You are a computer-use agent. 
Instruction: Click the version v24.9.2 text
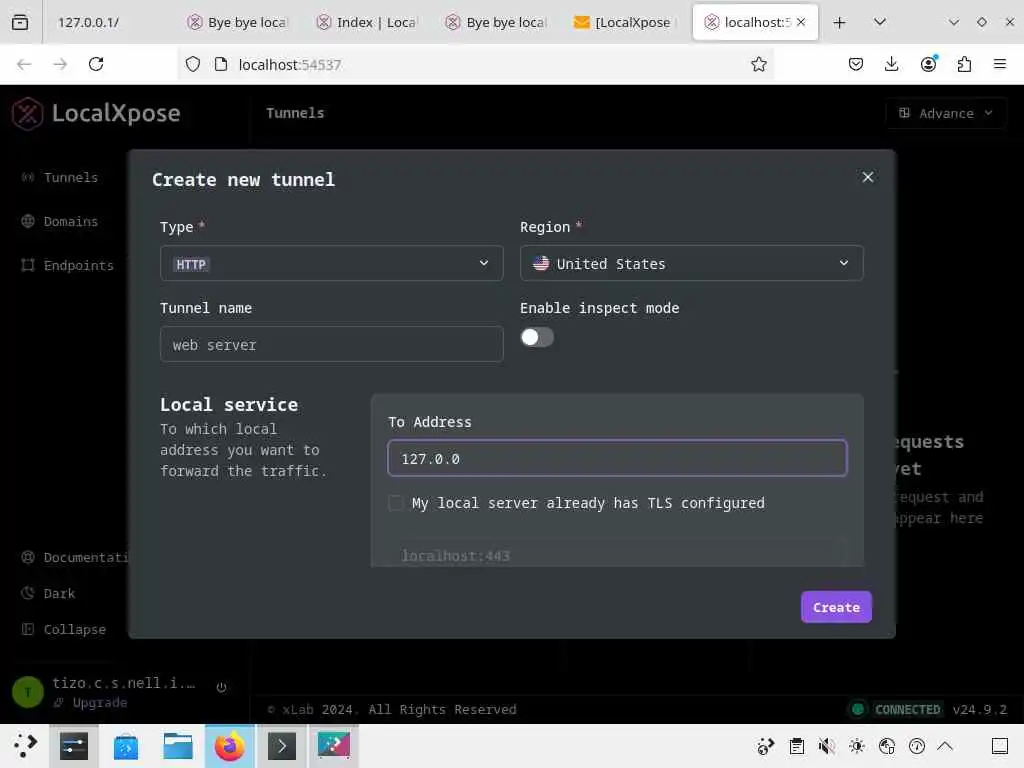[979, 709]
